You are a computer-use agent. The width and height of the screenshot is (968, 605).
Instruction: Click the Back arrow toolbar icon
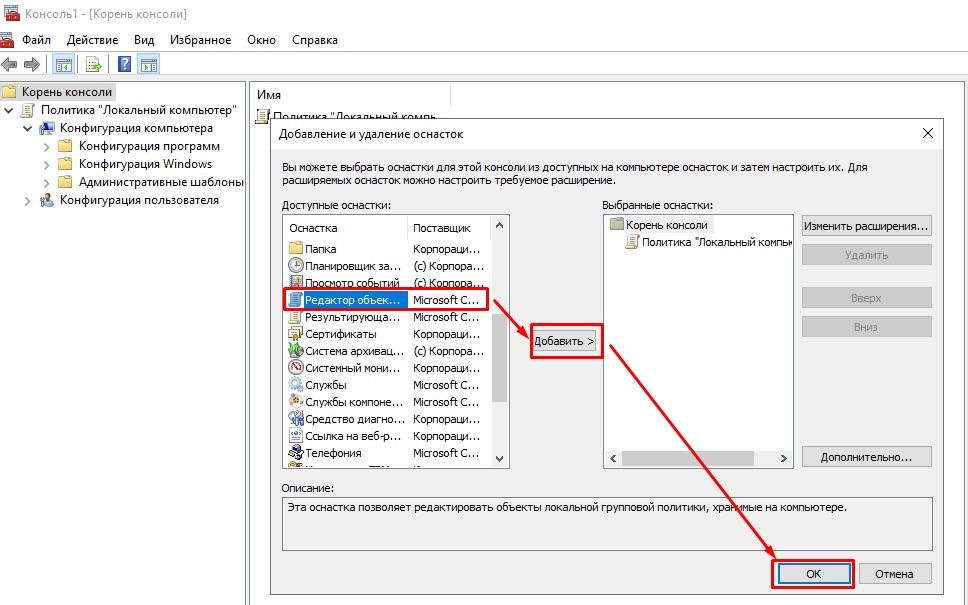pyautogui.click(x=9, y=64)
